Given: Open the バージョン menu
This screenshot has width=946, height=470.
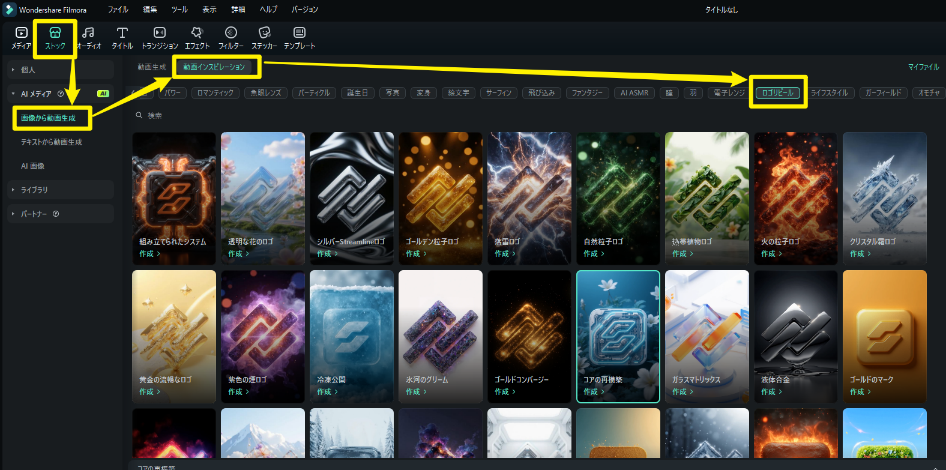Looking at the screenshot, I should [305, 10].
